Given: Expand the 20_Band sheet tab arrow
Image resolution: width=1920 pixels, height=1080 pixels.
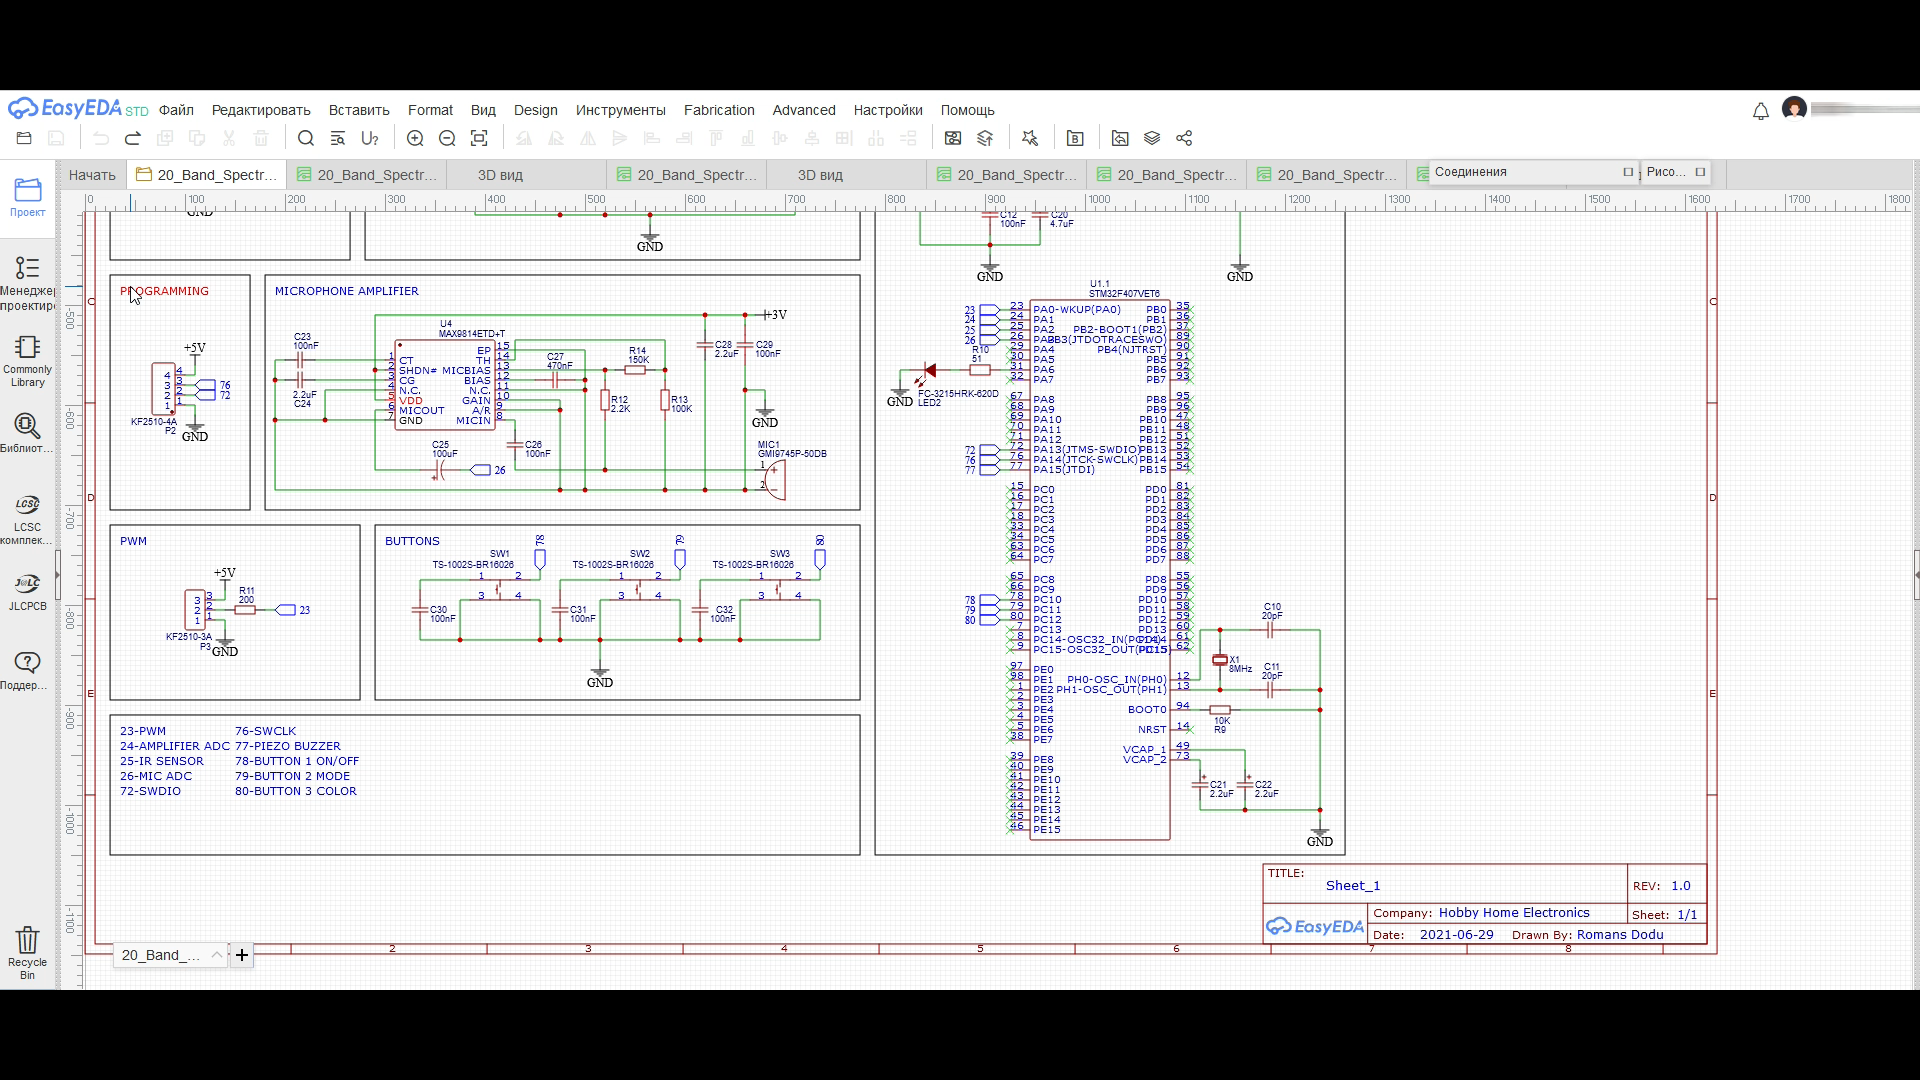Looking at the screenshot, I should [x=216, y=955].
